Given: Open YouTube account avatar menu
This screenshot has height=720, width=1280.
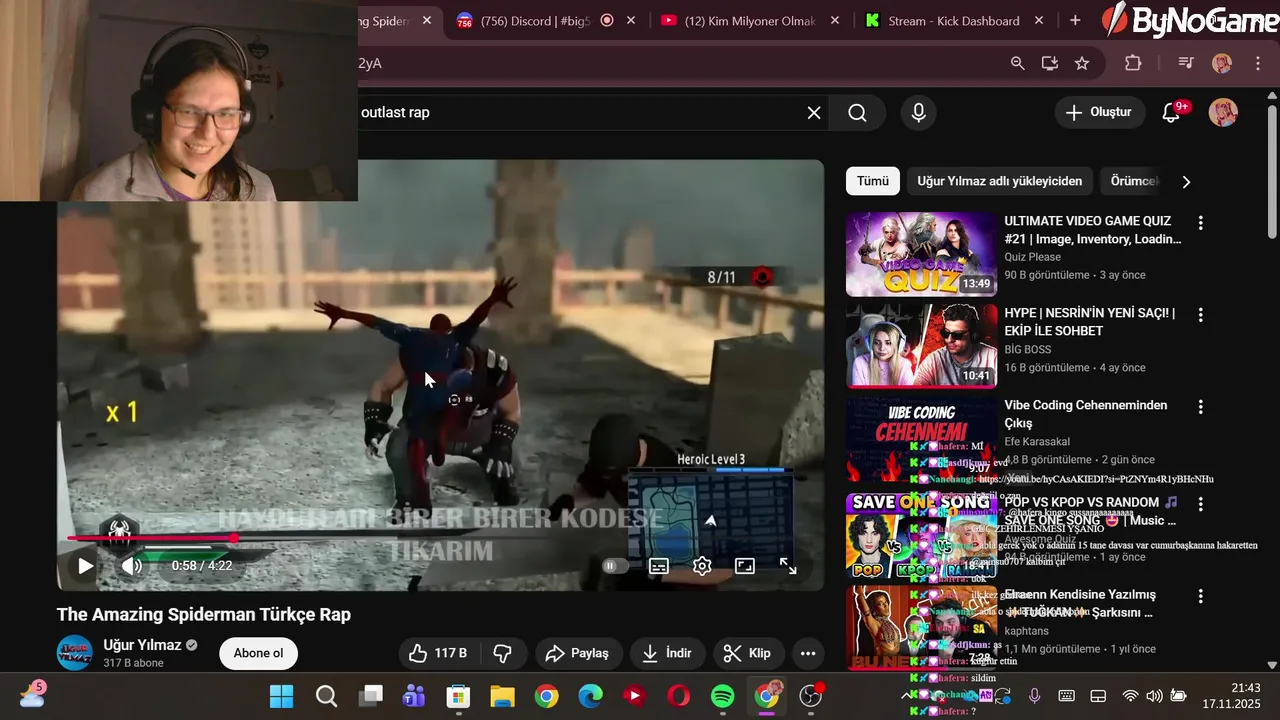Looking at the screenshot, I should tap(1223, 112).
